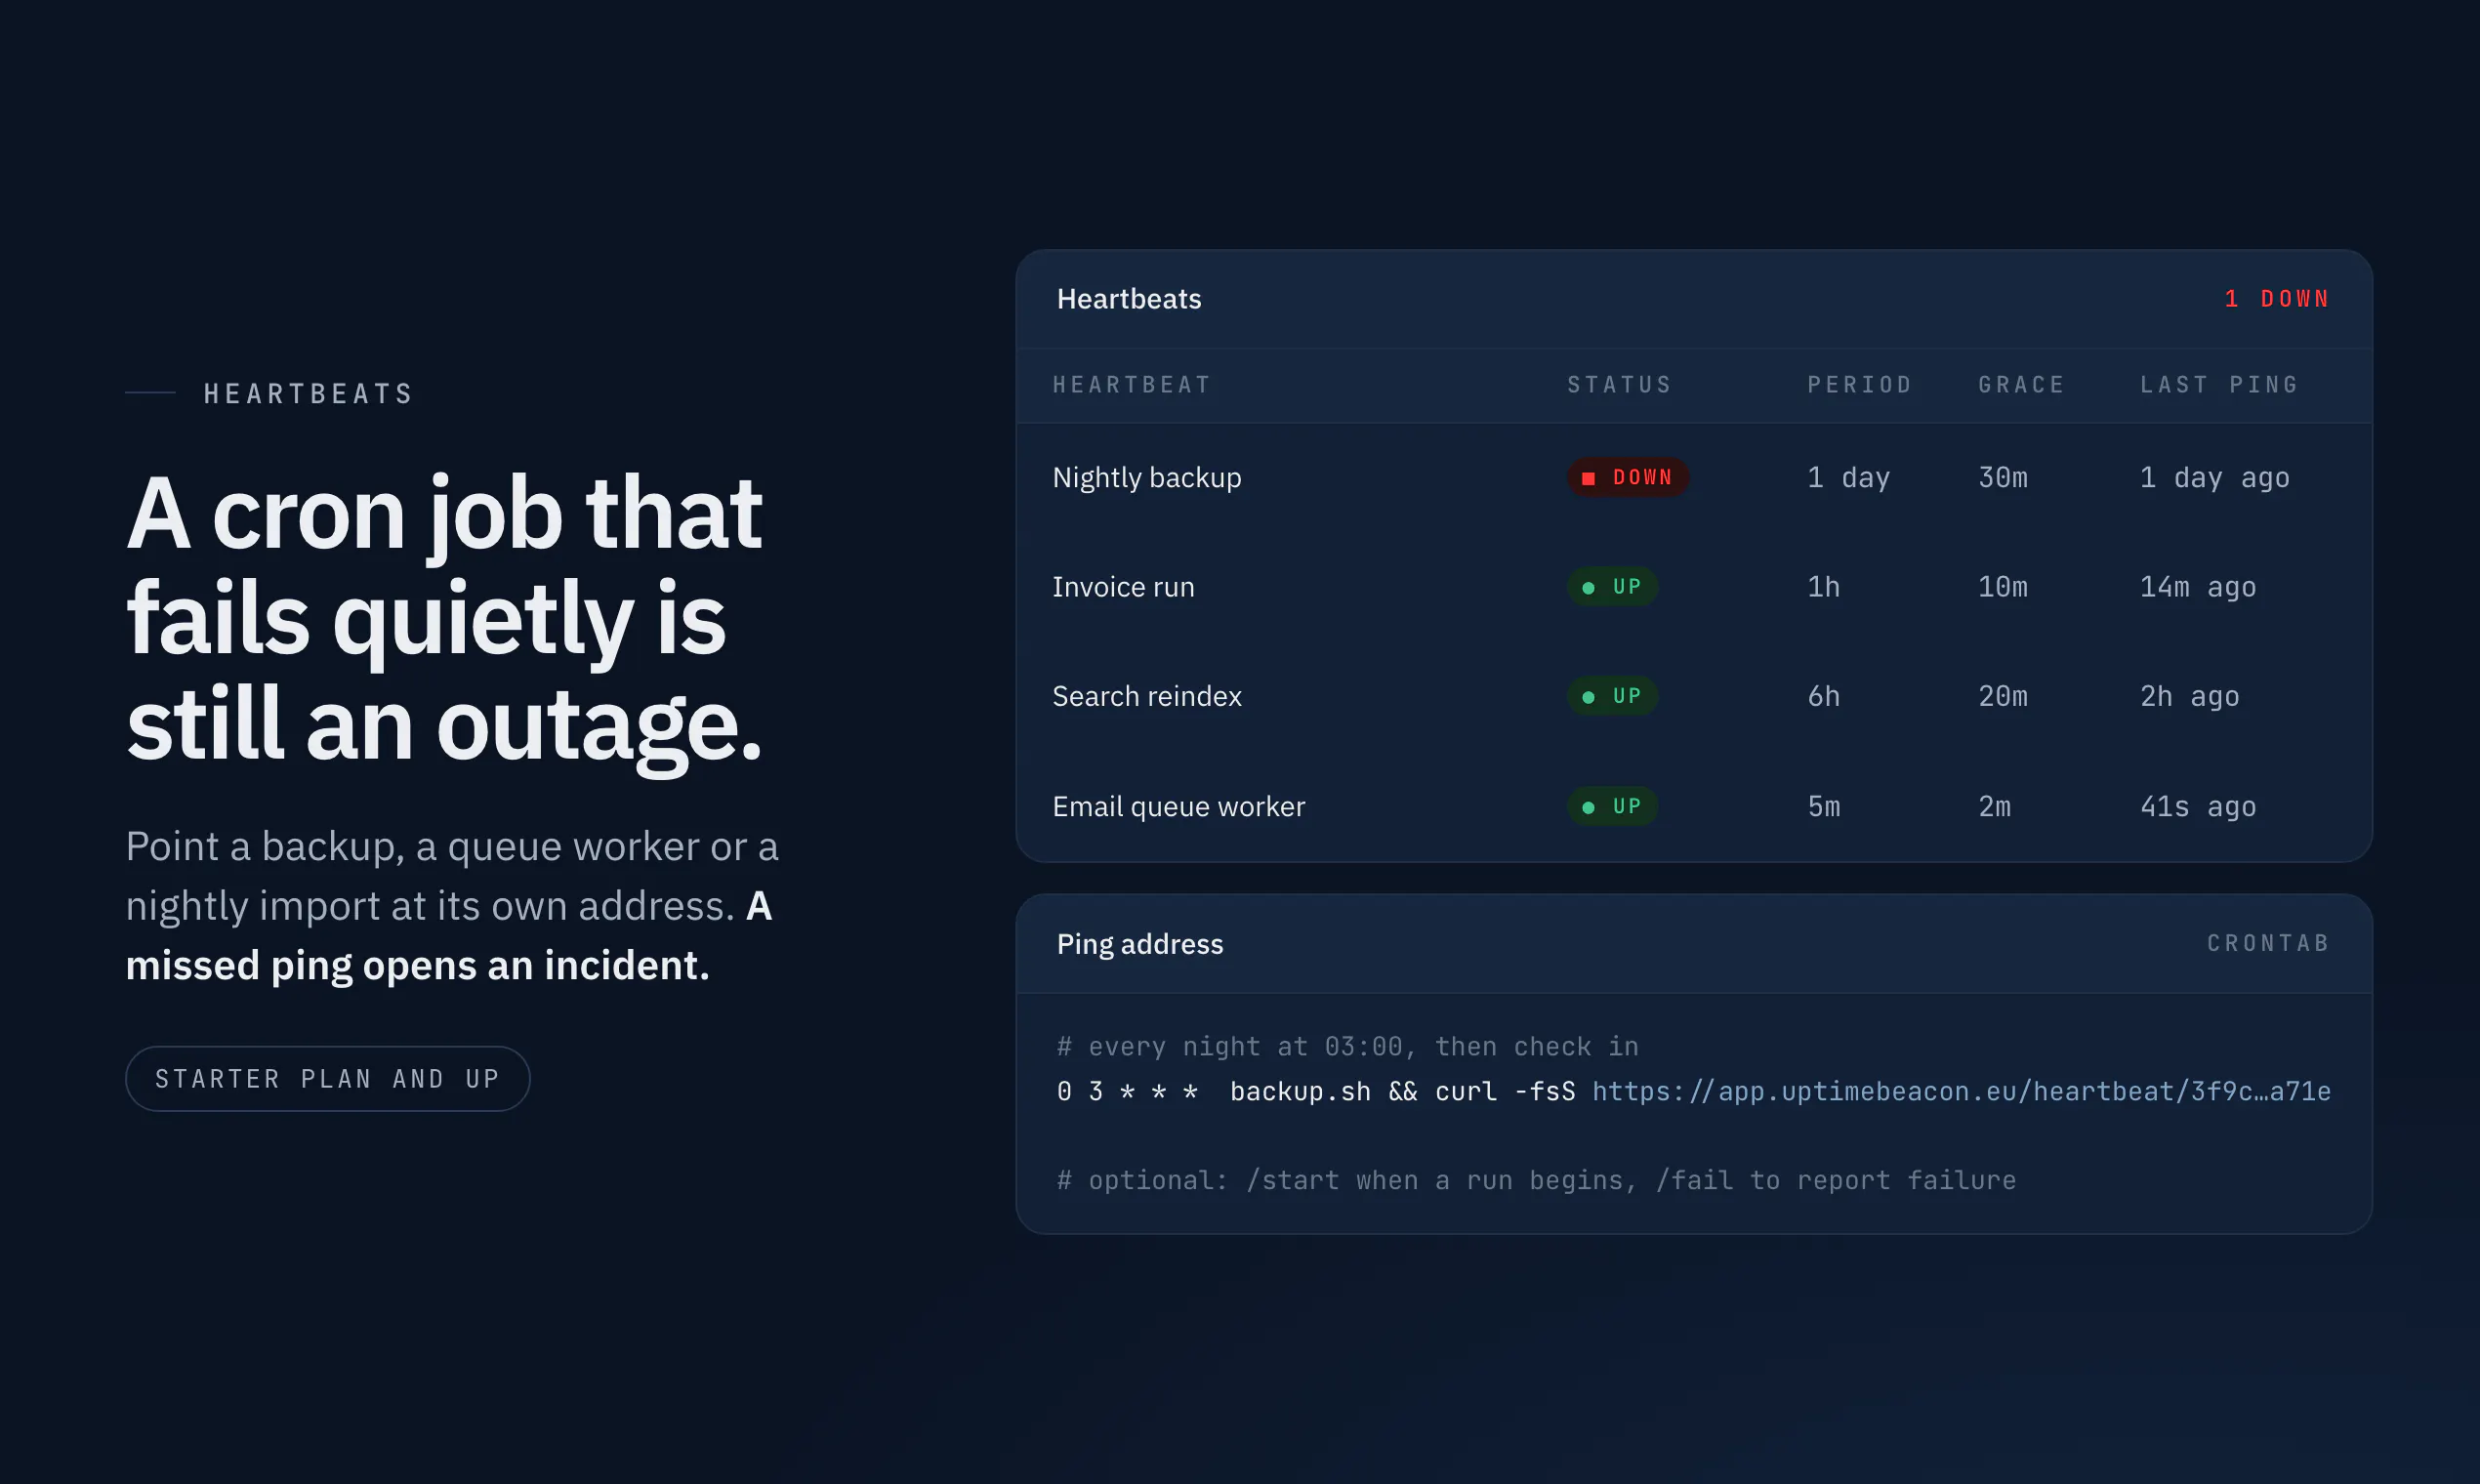This screenshot has height=1484, width=2480.
Task: Click the 'Heartbeats' card title
Action: (1129, 299)
